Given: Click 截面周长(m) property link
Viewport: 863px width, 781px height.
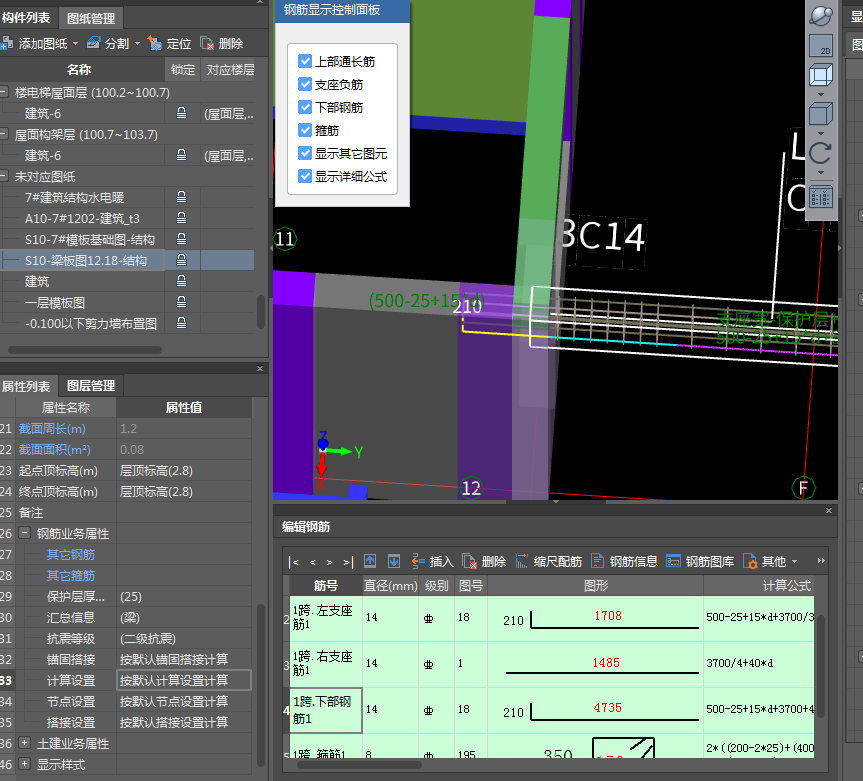Looking at the screenshot, I should [x=52, y=428].
